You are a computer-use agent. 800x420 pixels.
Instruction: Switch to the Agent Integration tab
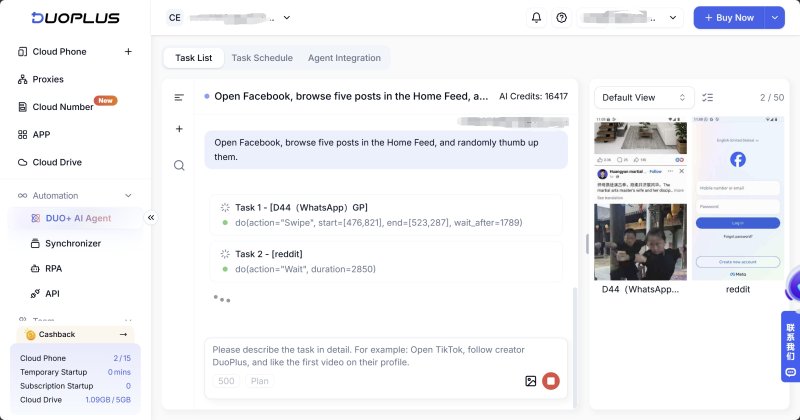(344, 58)
